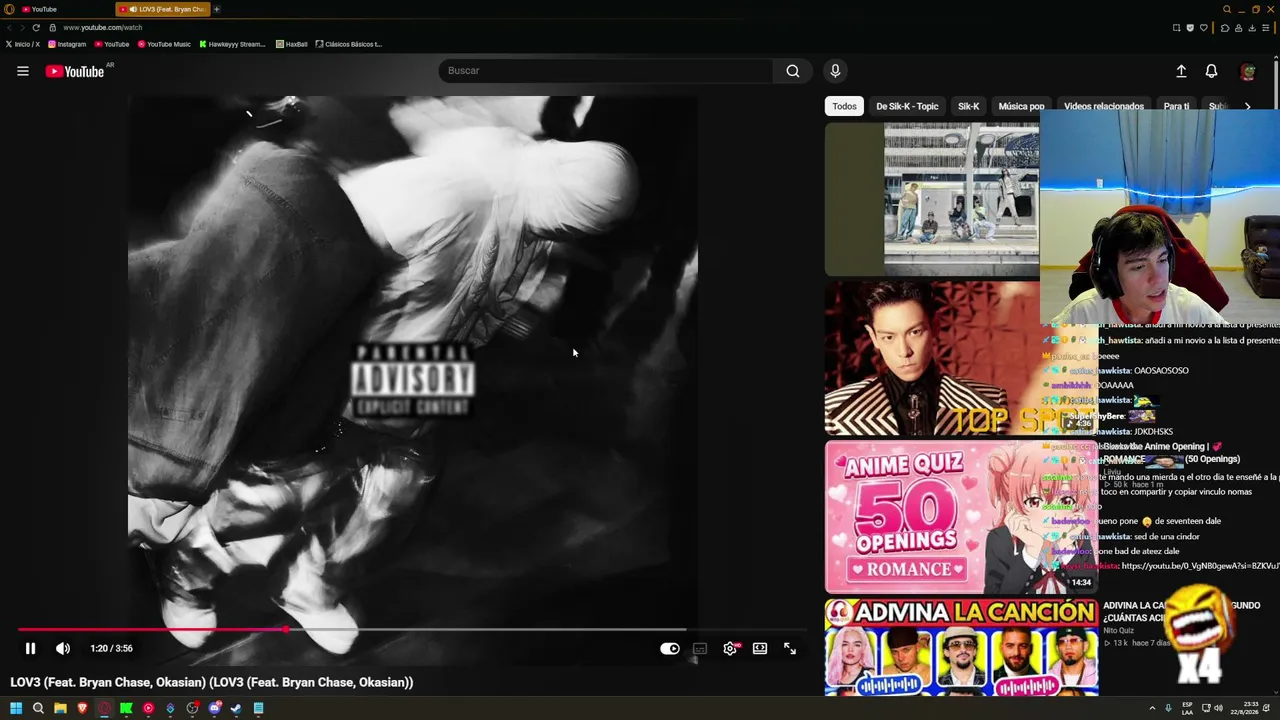Toggle subtitles in the player
The width and height of the screenshot is (1280, 720).
tap(700, 649)
